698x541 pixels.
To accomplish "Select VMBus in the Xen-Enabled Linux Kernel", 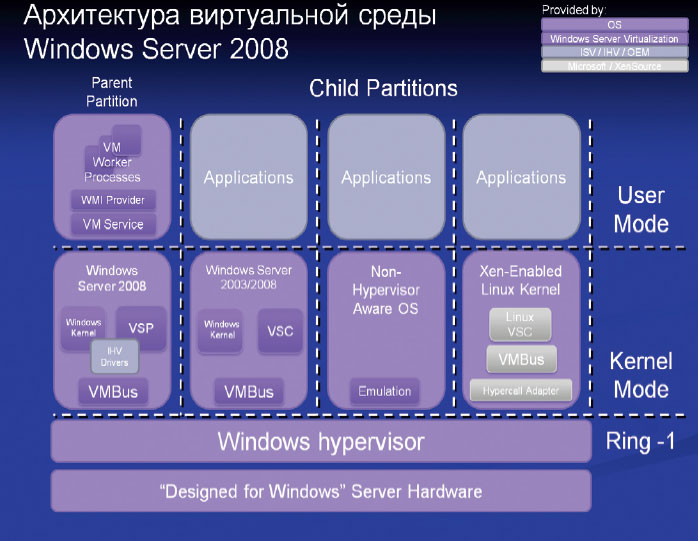I will tap(520, 358).
